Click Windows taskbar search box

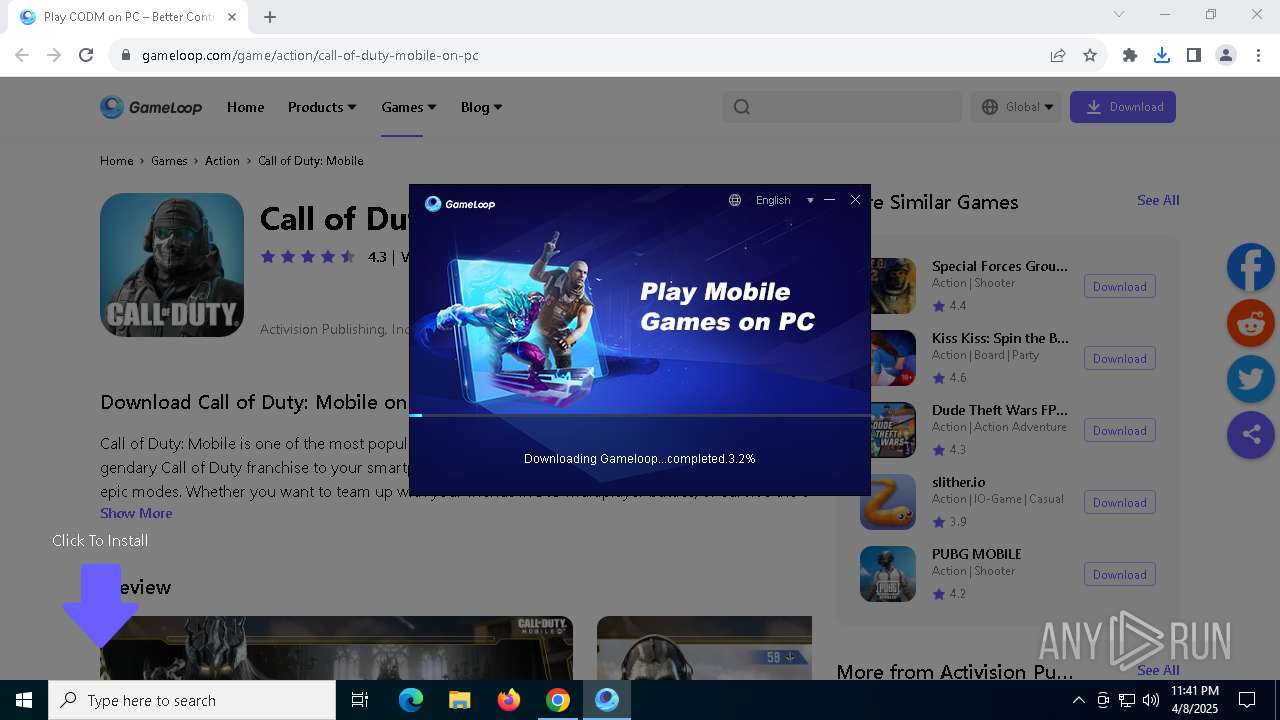click(192, 700)
